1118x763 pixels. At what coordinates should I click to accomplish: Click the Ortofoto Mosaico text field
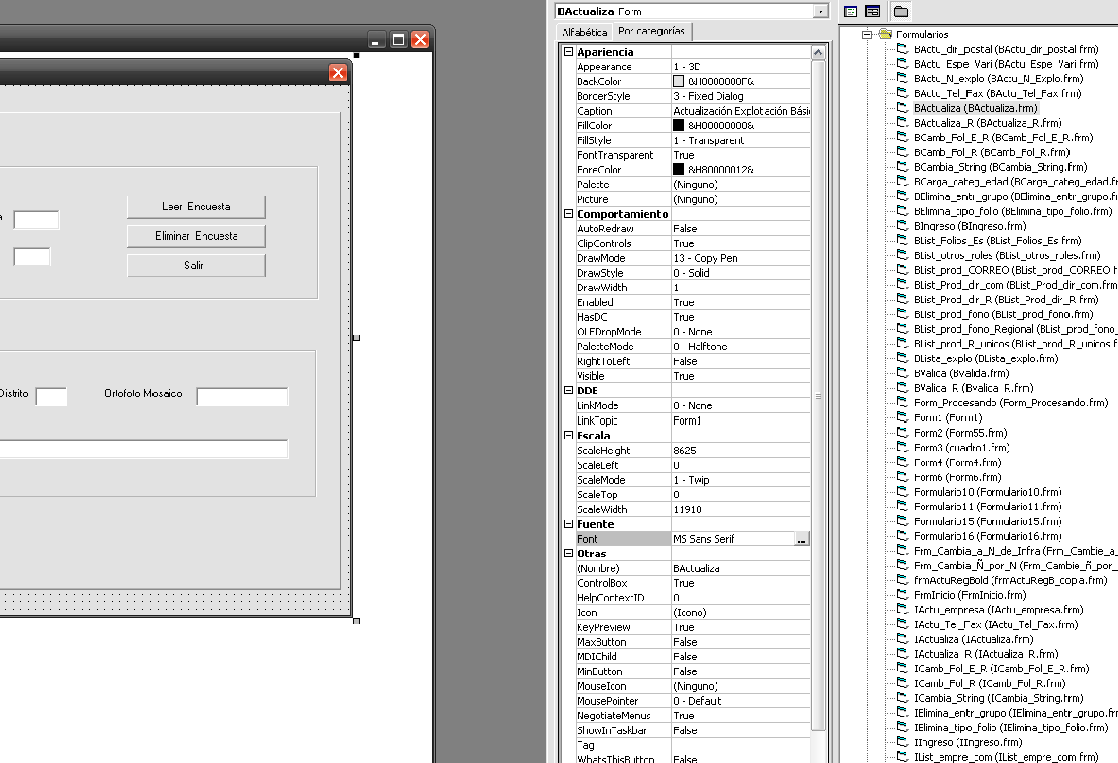click(x=242, y=397)
